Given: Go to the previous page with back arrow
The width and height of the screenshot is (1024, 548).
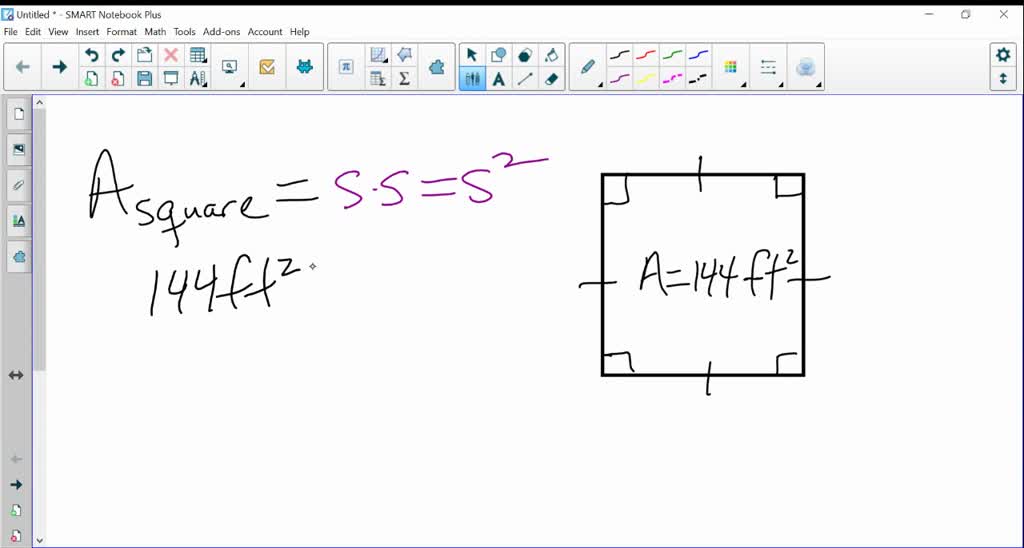Looking at the screenshot, I should 22,67.
